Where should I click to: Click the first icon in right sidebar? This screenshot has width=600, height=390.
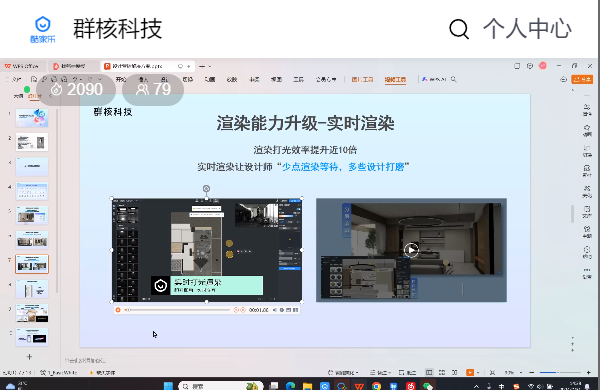587,109
